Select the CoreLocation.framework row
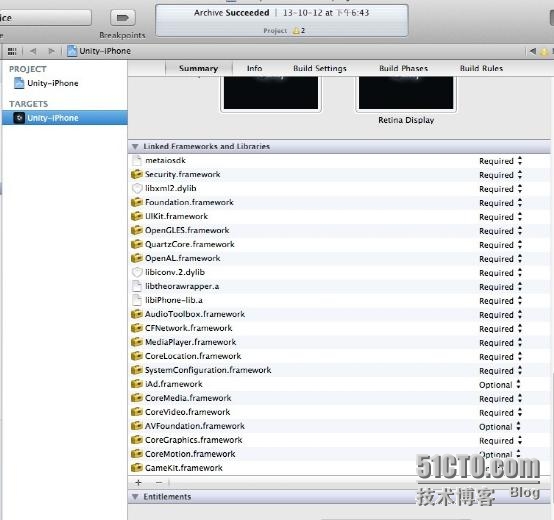The width and height of the screenshot is (554, 520). (x=338, y=356)
